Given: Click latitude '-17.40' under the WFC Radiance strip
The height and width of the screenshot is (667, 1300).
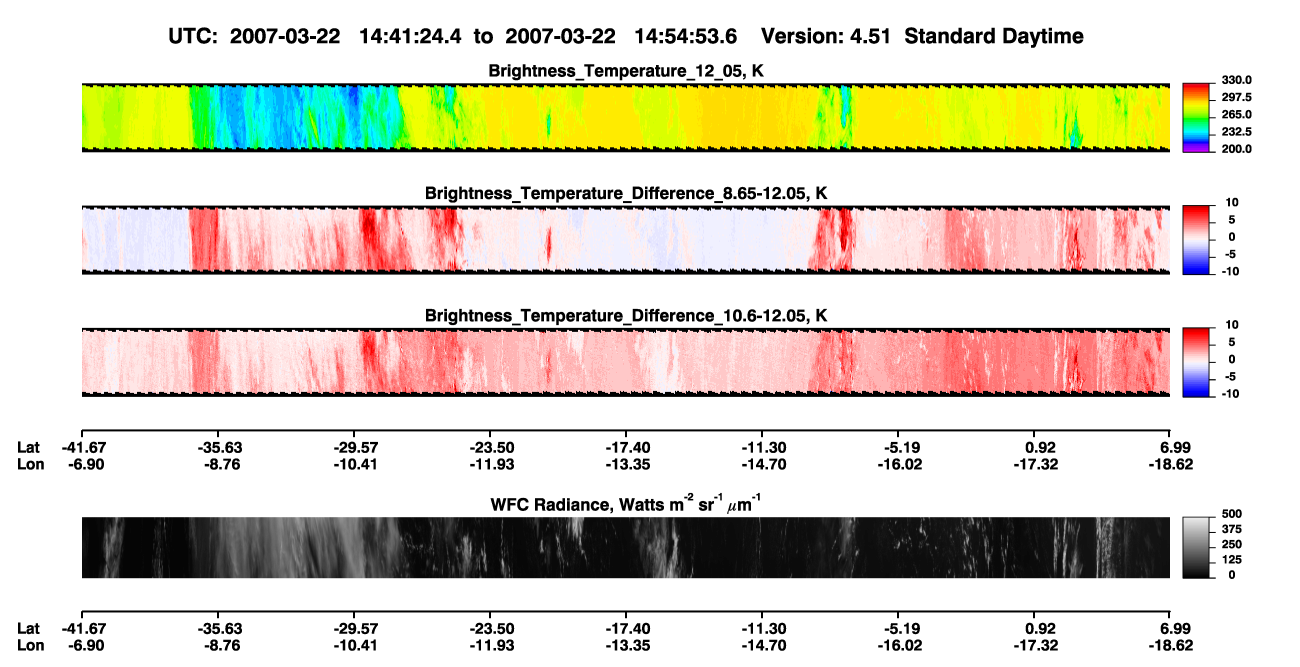Looking at the screenshot, I should 629,629.
